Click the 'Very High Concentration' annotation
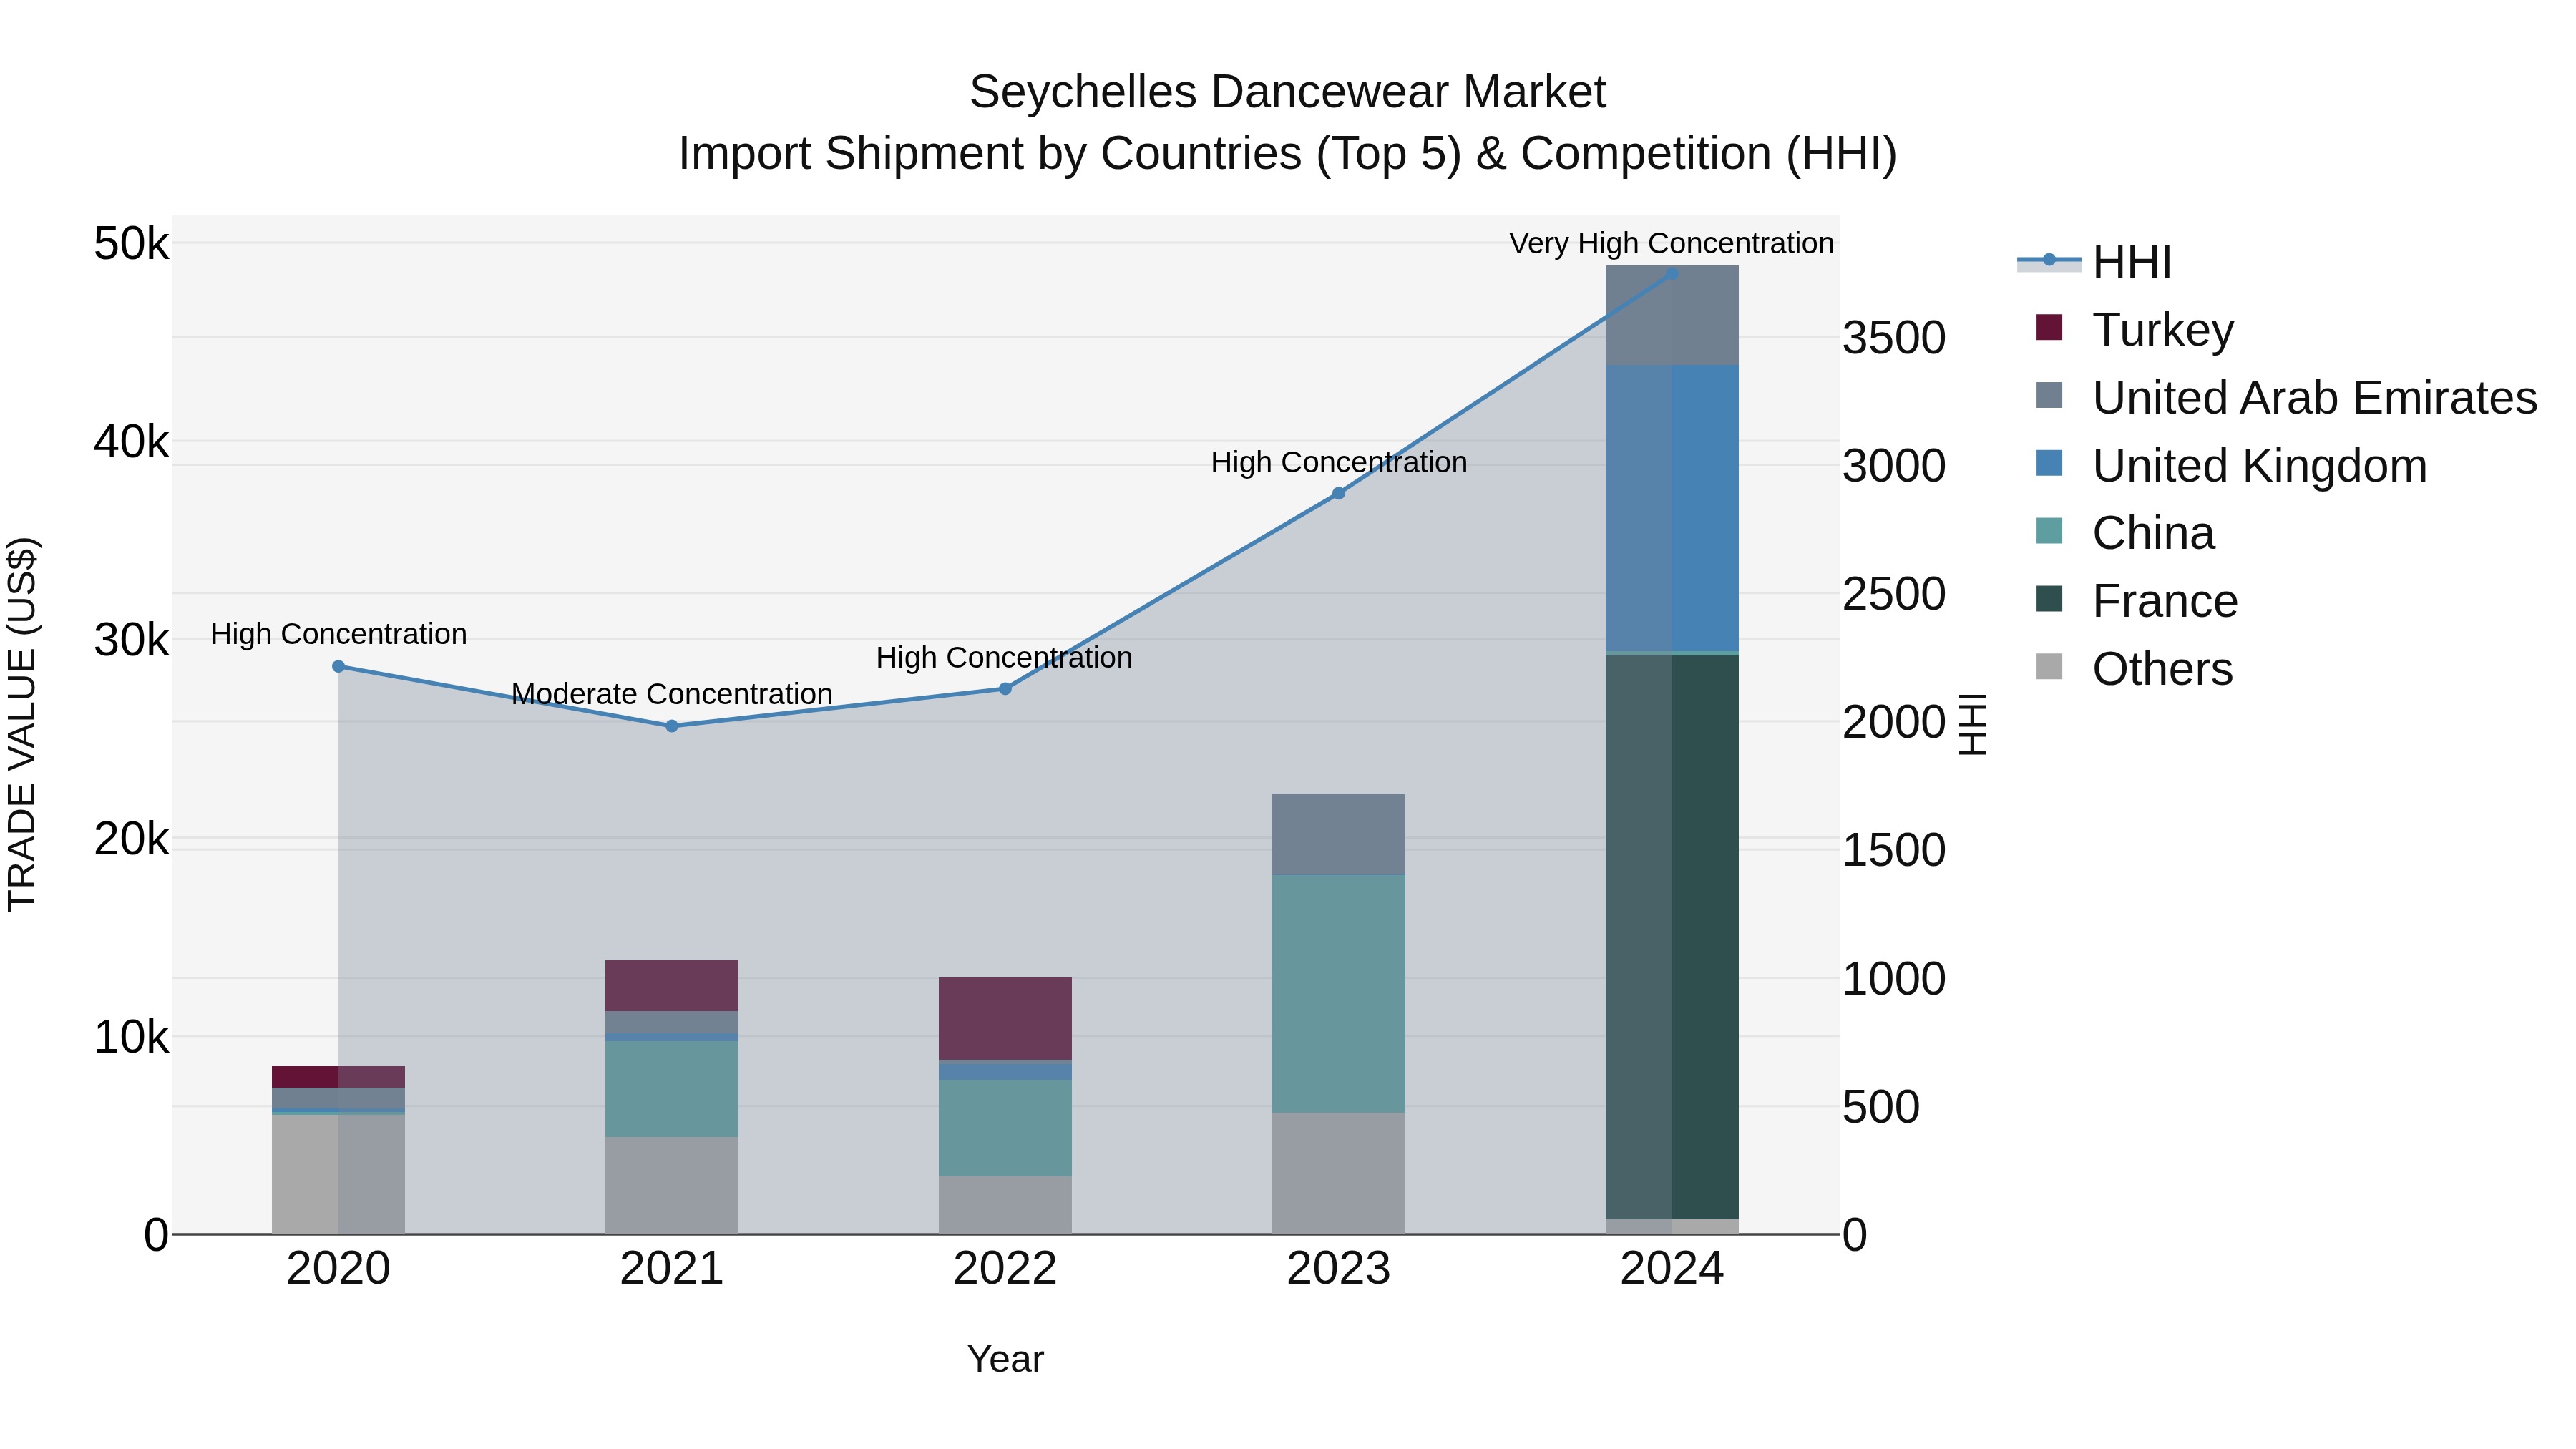The width and height of the screenshot is (2576, 1449). coord(1671,243)
